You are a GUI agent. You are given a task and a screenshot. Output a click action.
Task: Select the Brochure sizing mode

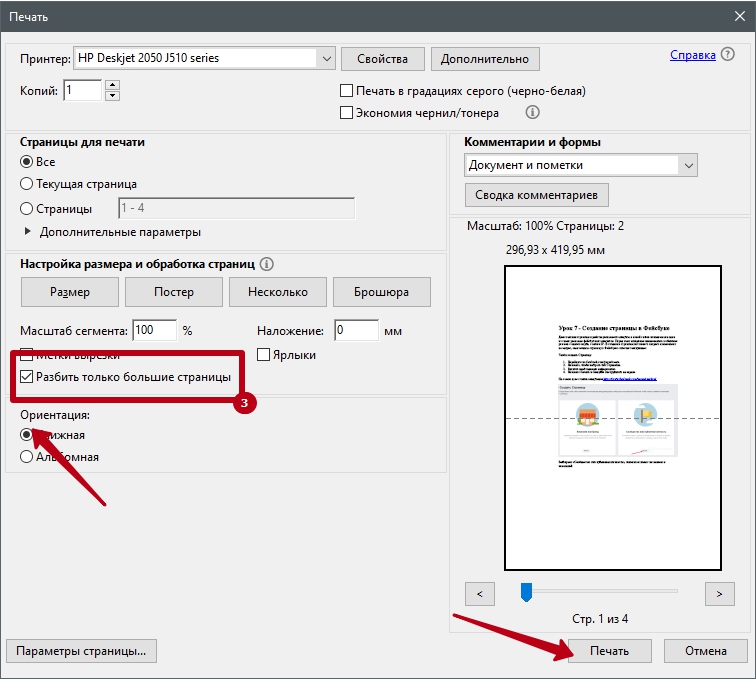pos(381,292)
